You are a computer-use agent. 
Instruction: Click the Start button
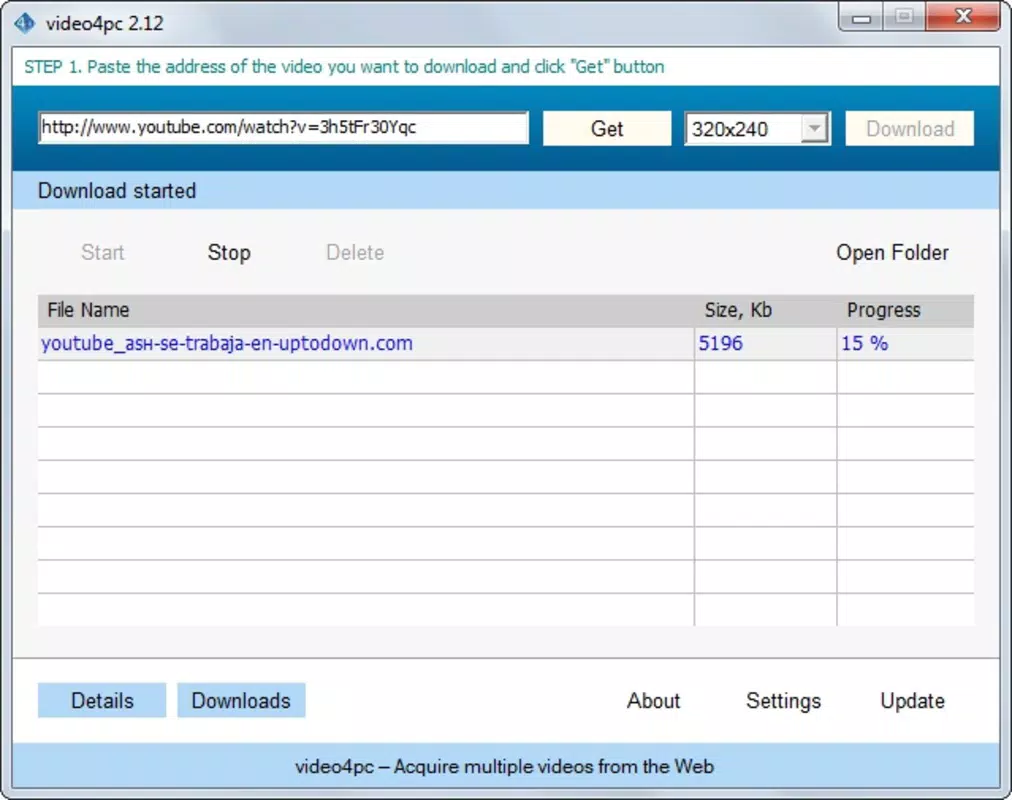pyautogui.click(x=103, y=252)
